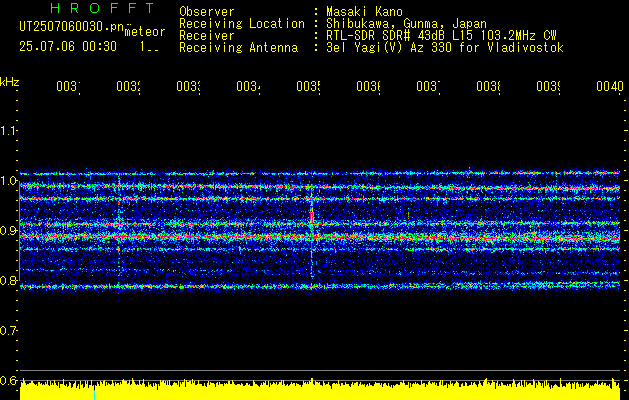Click the cyan marker in the yellow signal bar
The height and width of the screenshot is (400, 629).
click(x=94, y=394)
